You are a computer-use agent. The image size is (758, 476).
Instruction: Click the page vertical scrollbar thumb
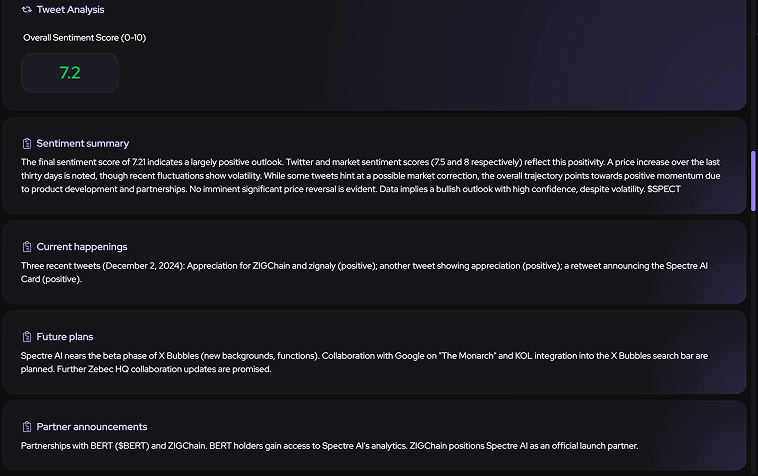pyautogui.click(x=753, y=181)
